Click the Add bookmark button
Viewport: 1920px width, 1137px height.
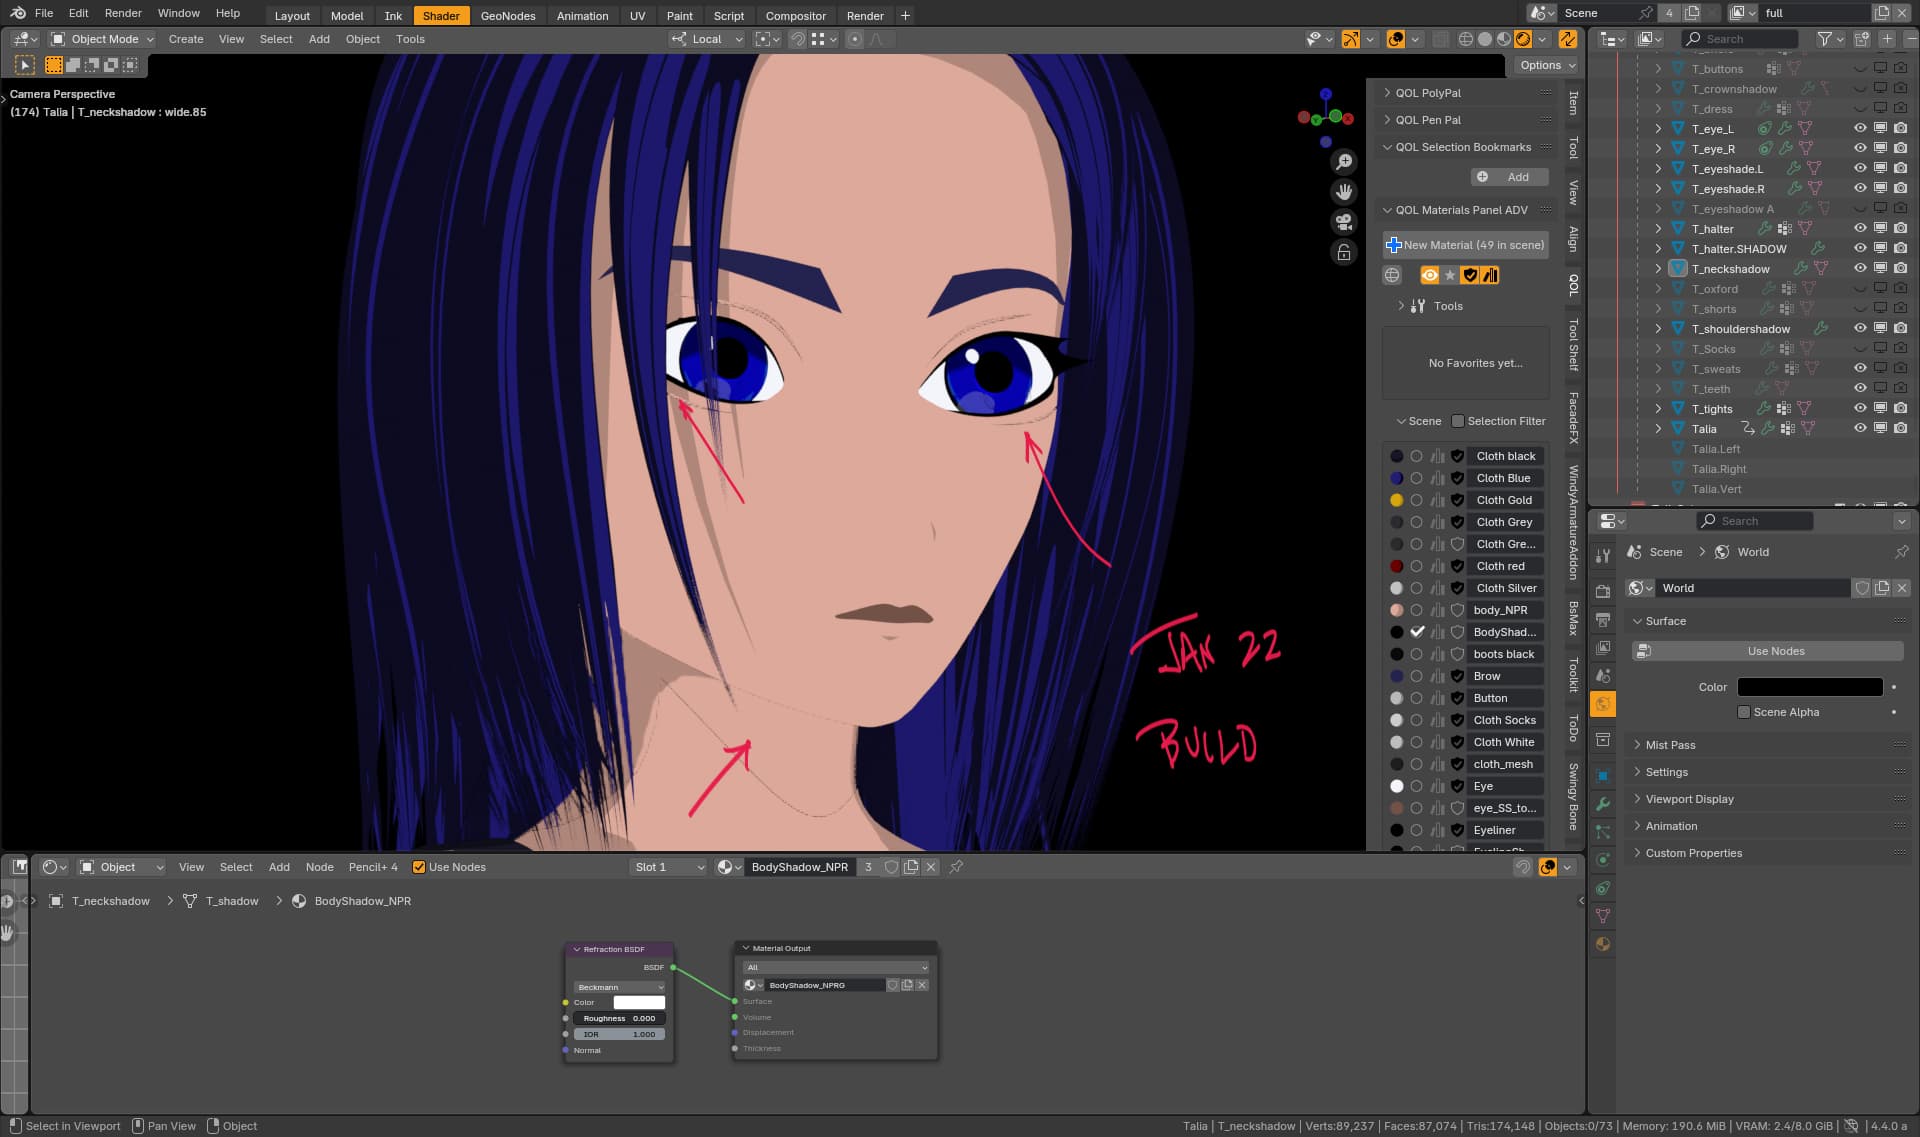click(x=1509, y=177)
